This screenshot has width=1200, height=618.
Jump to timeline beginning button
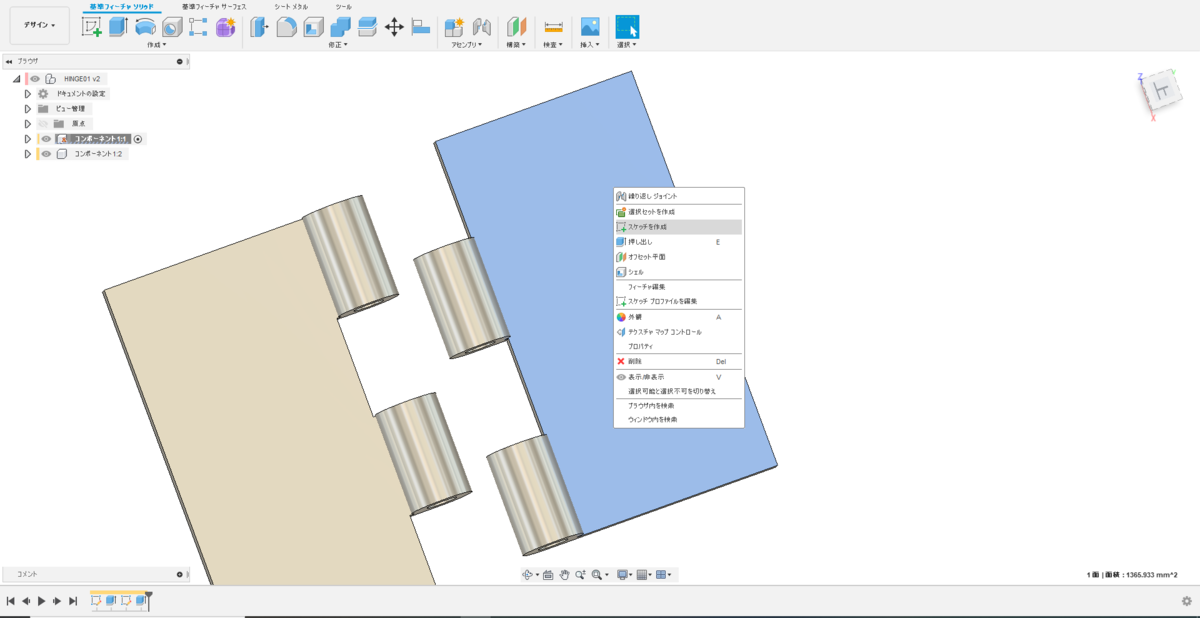point(10,601)
